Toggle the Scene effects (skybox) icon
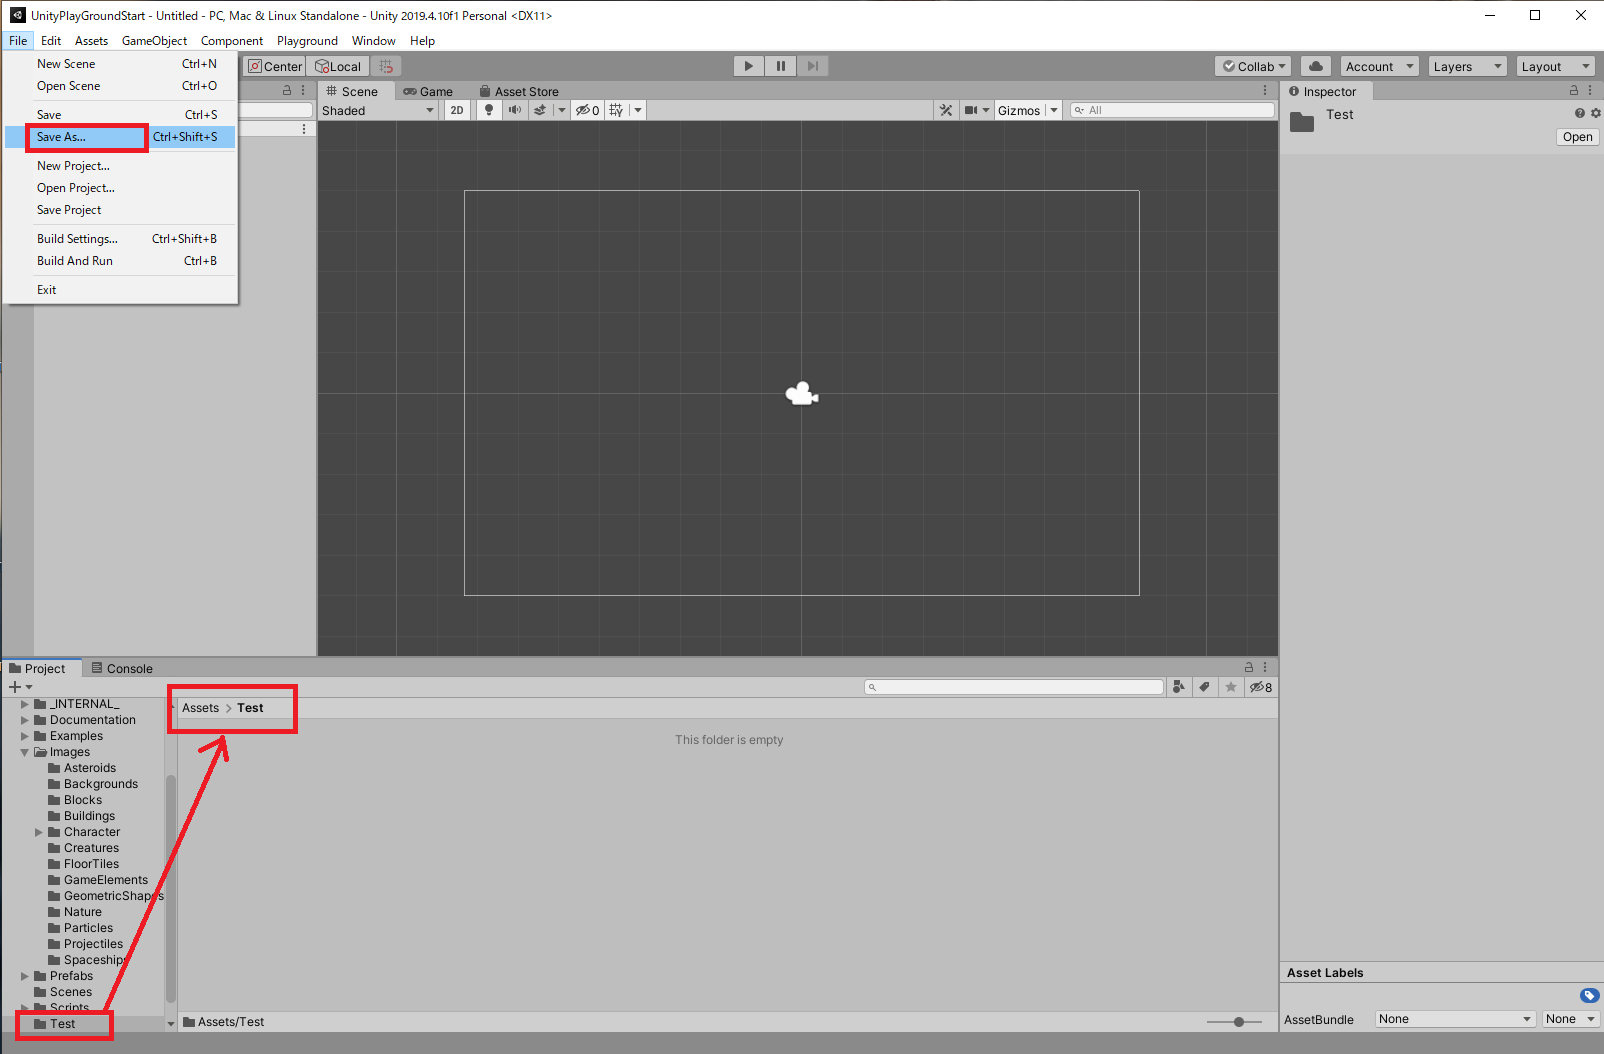 [x=540, y=110]
